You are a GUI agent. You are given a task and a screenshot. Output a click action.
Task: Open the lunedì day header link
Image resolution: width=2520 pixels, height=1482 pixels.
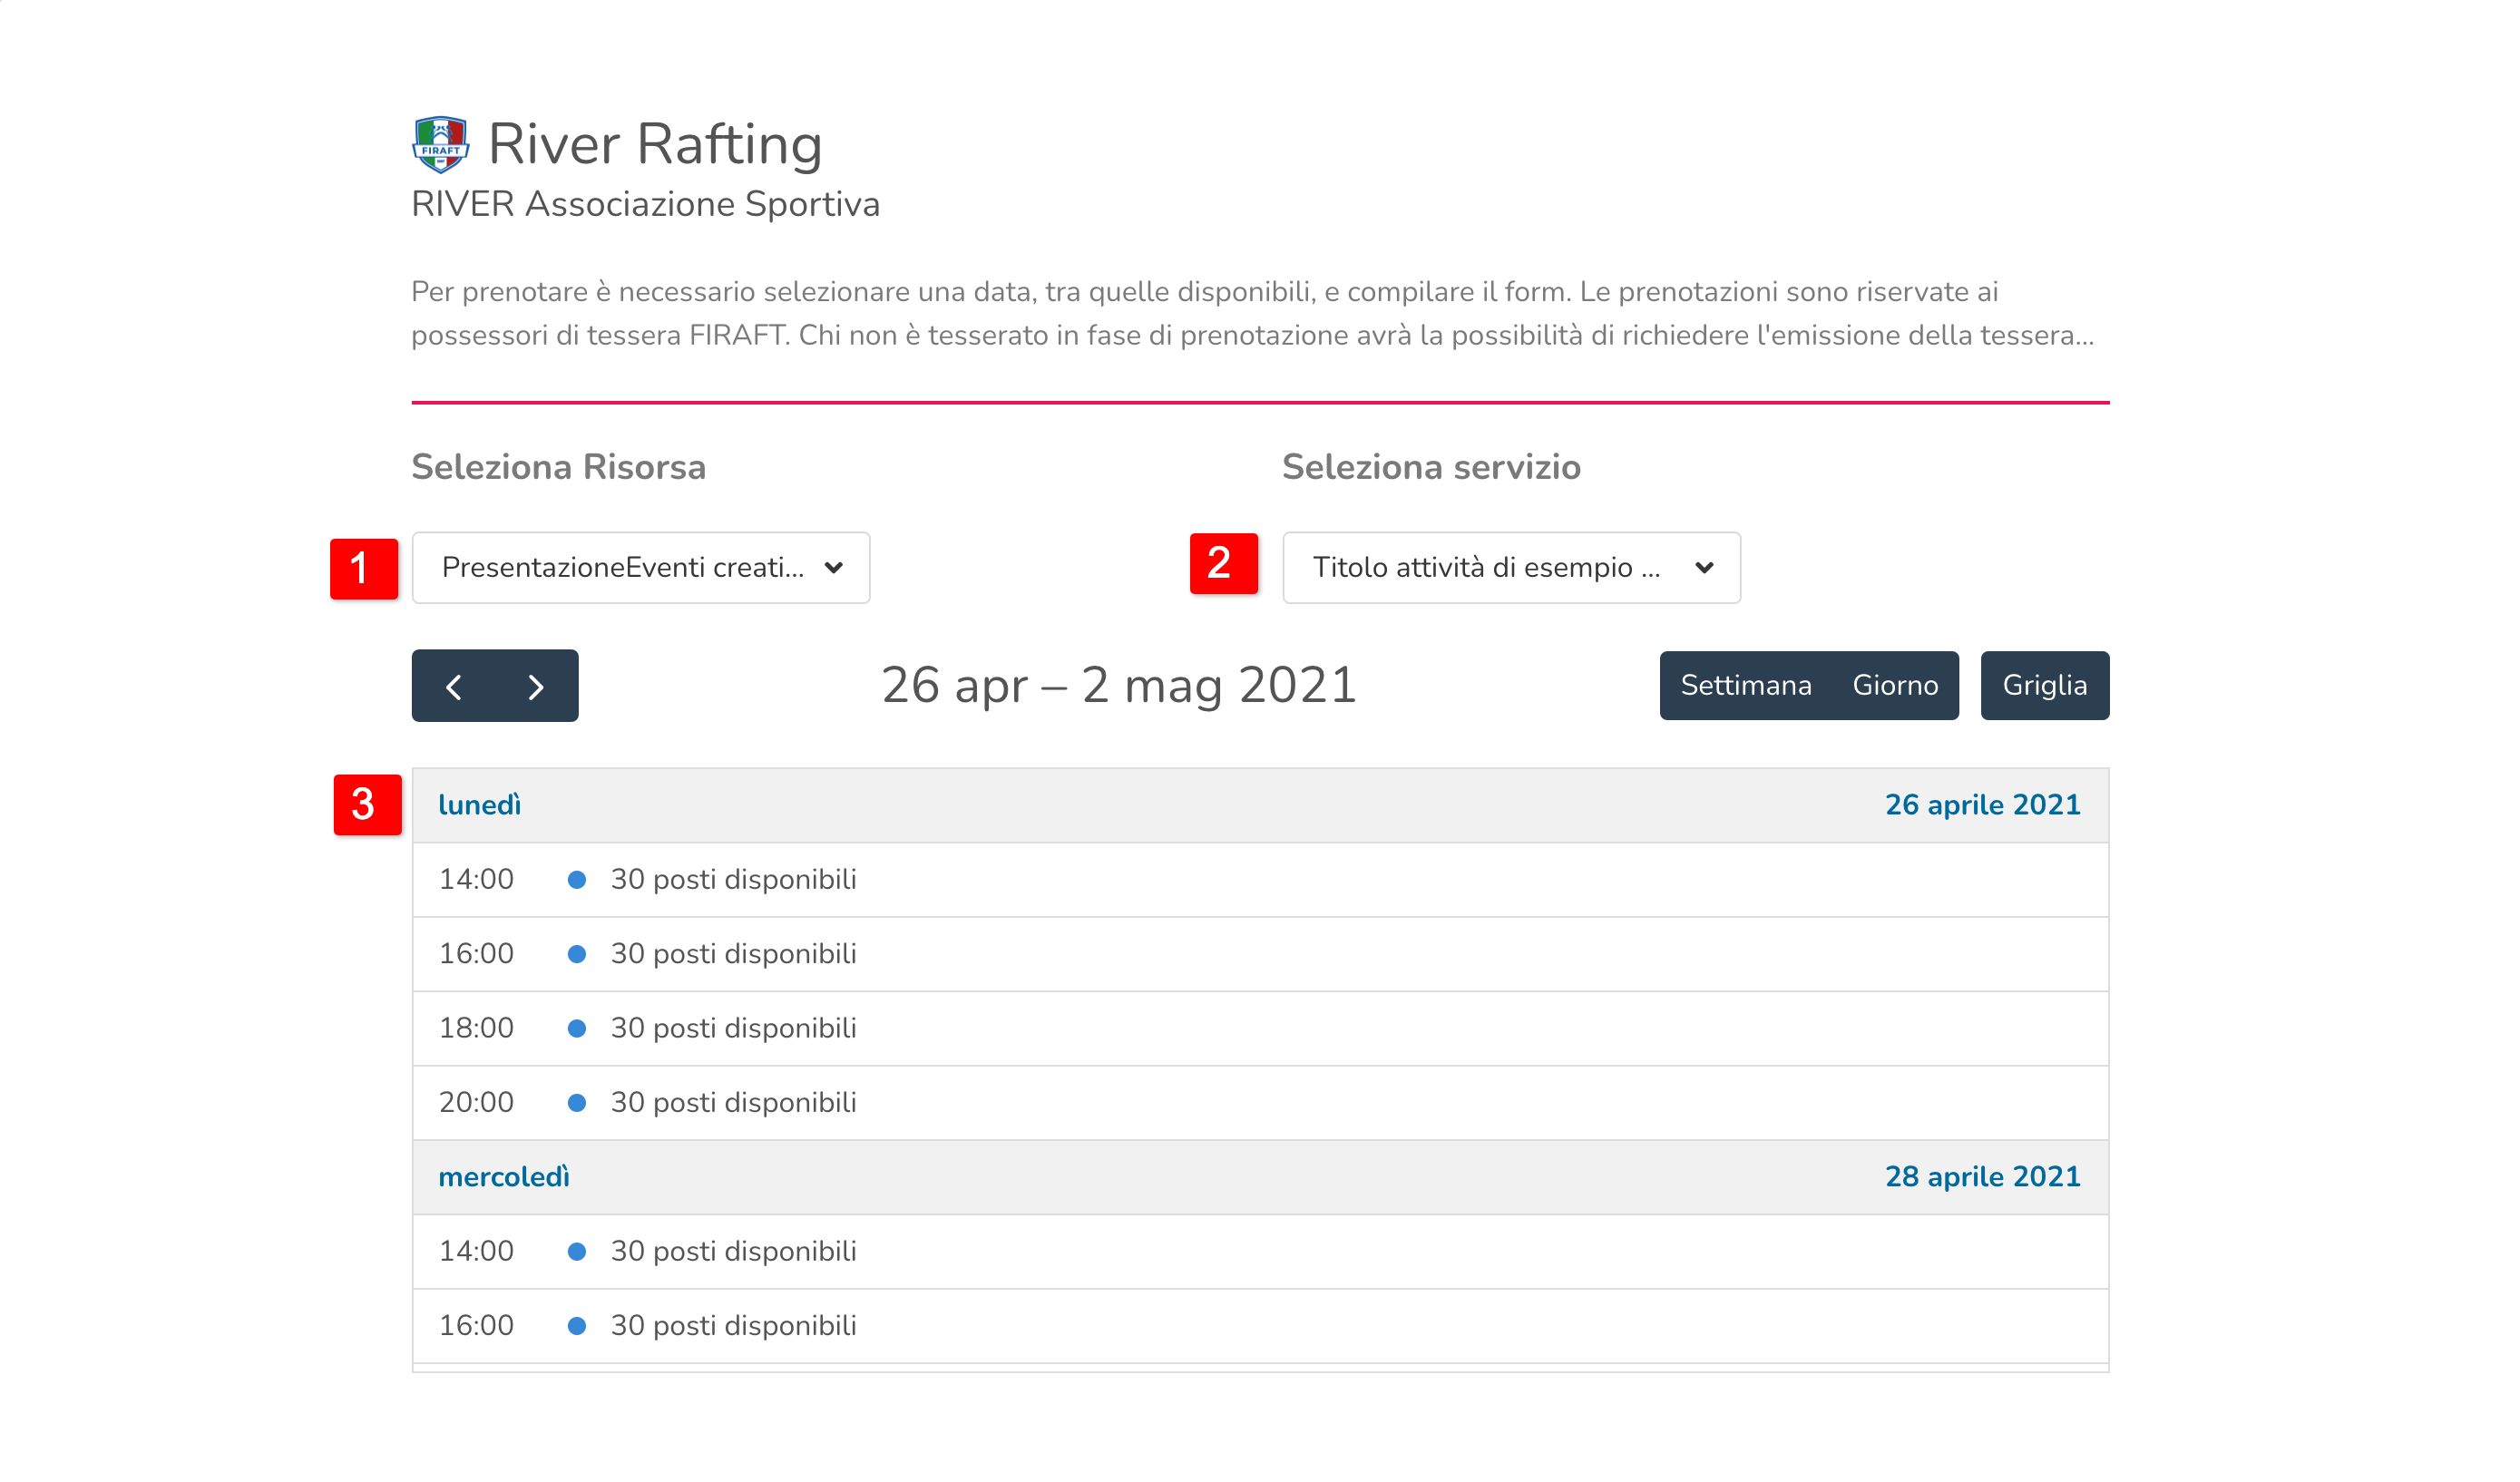click(480, 805)
